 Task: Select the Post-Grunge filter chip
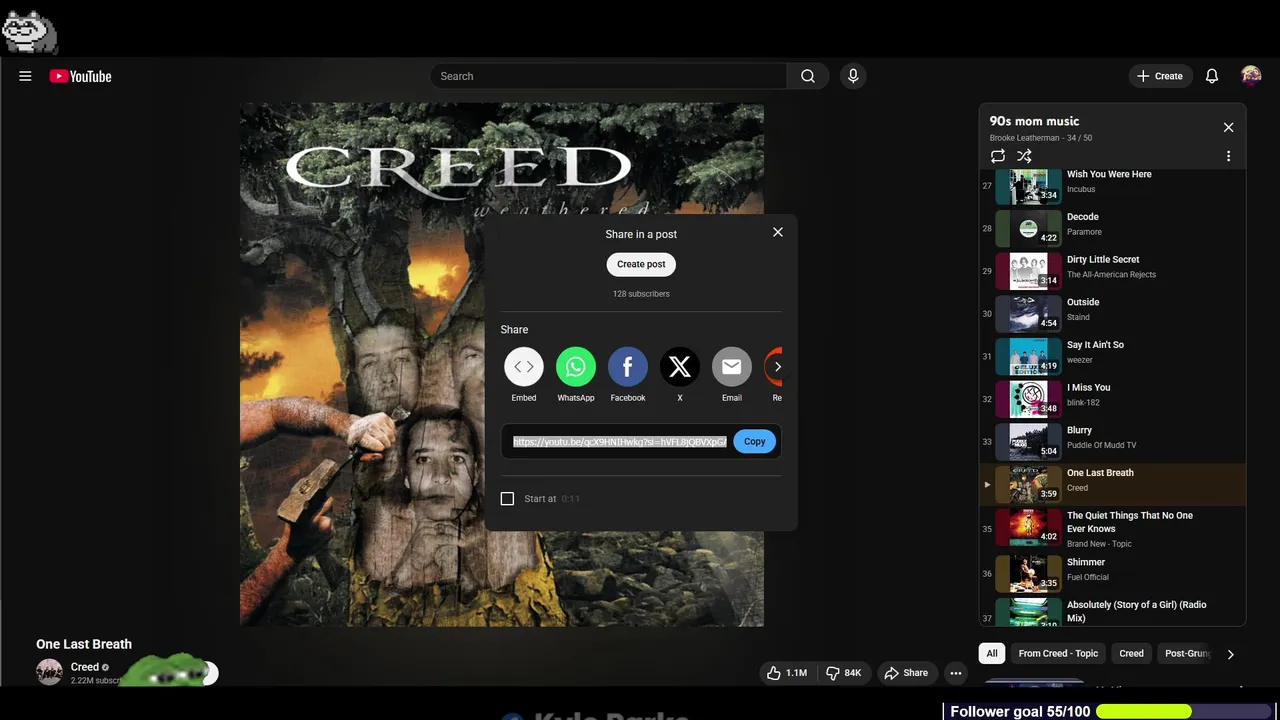pos(1187,653)
